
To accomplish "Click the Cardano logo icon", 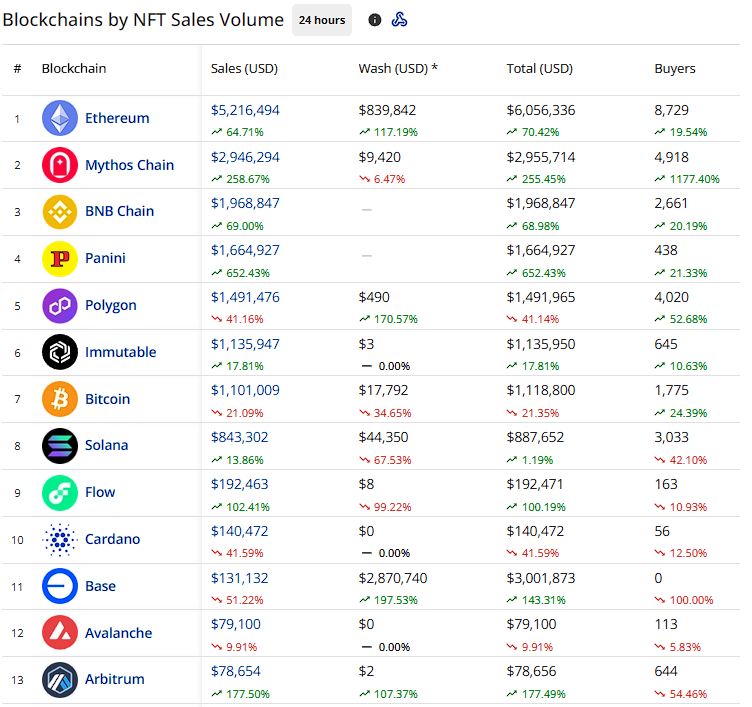I will pyautogui.click(x=60, y=540).
